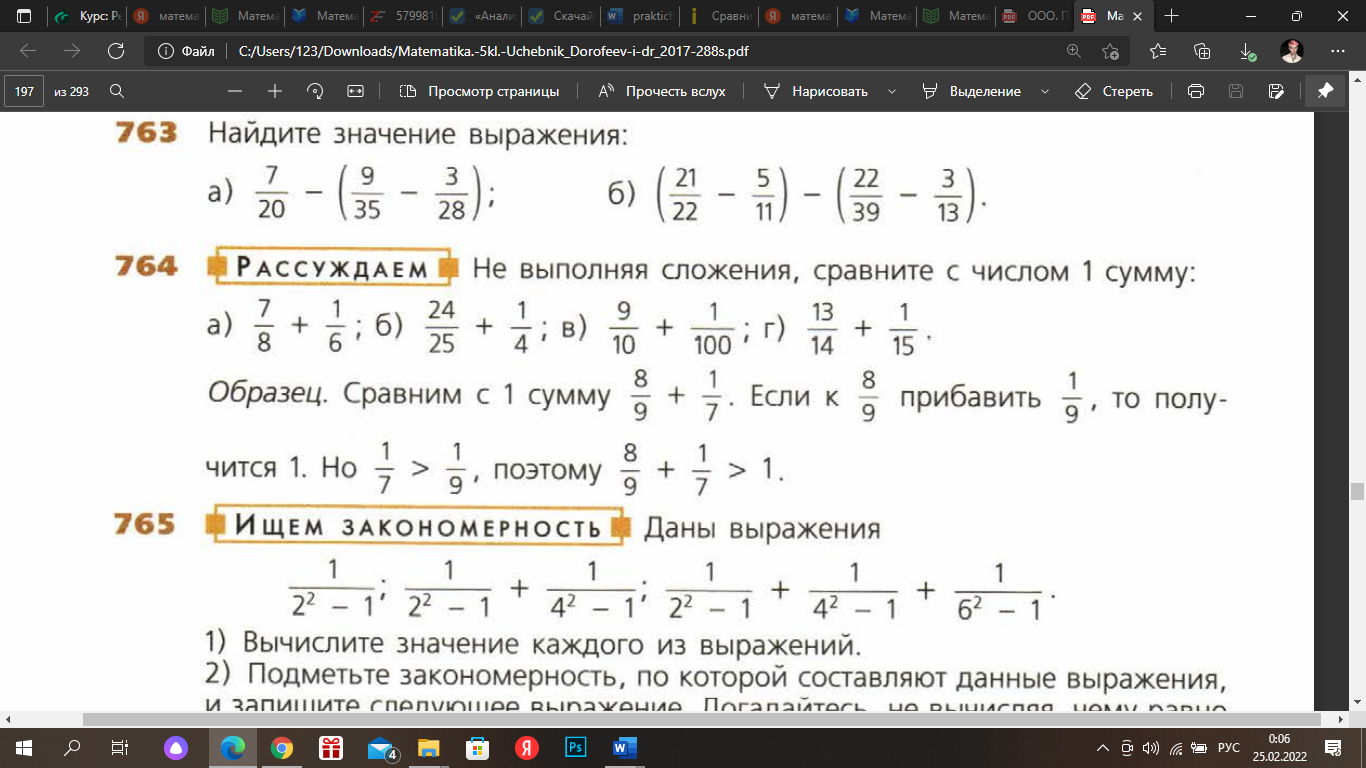Select the Стереть eraser tool

point(1114,91)
